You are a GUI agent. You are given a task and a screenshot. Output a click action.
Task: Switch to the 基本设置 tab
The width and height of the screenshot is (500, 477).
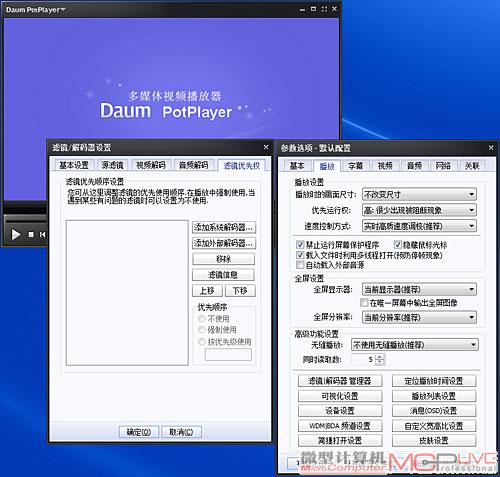(74, 165)
